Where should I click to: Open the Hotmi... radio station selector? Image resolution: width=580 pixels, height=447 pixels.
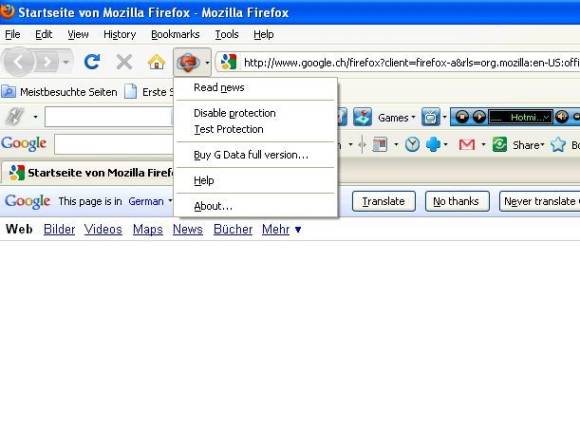tap(521, 117)
